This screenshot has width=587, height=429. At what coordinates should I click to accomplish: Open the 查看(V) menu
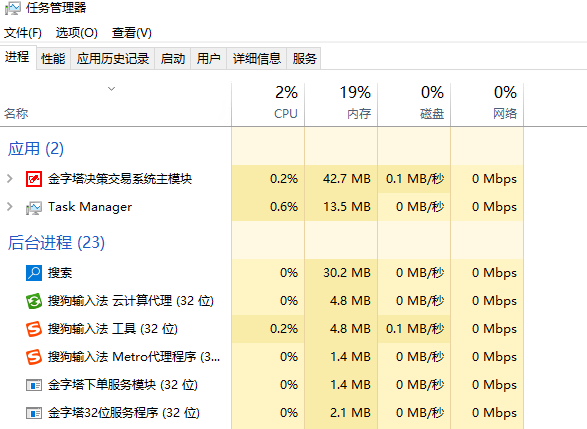pyautogui.click(x=132, y=33)
